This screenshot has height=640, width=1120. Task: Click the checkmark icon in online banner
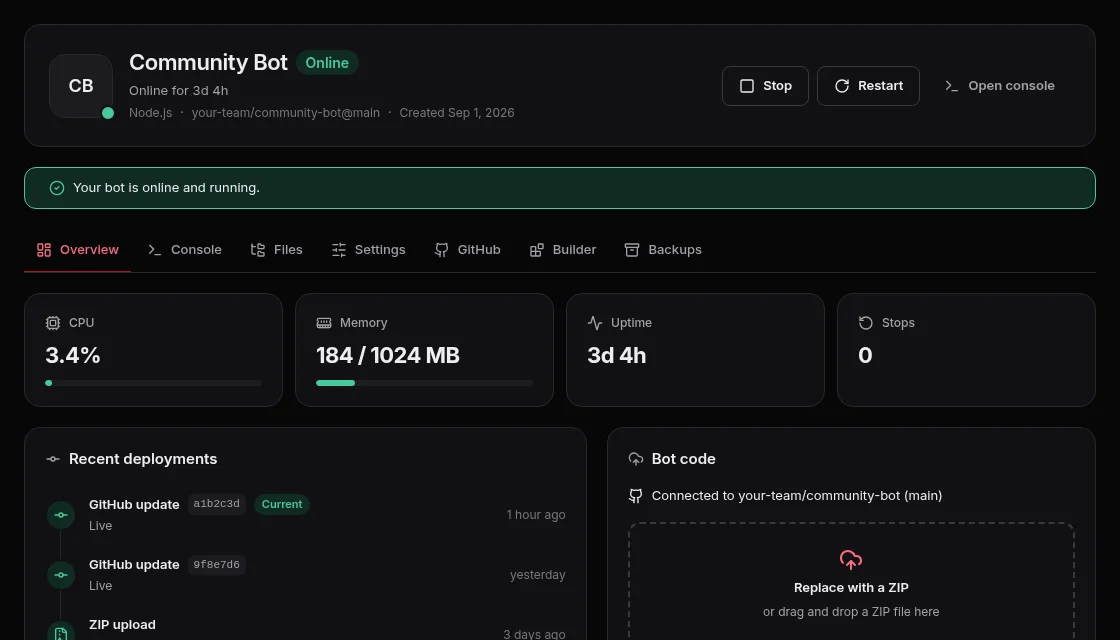pyautogui.click(x=57, y=188)
